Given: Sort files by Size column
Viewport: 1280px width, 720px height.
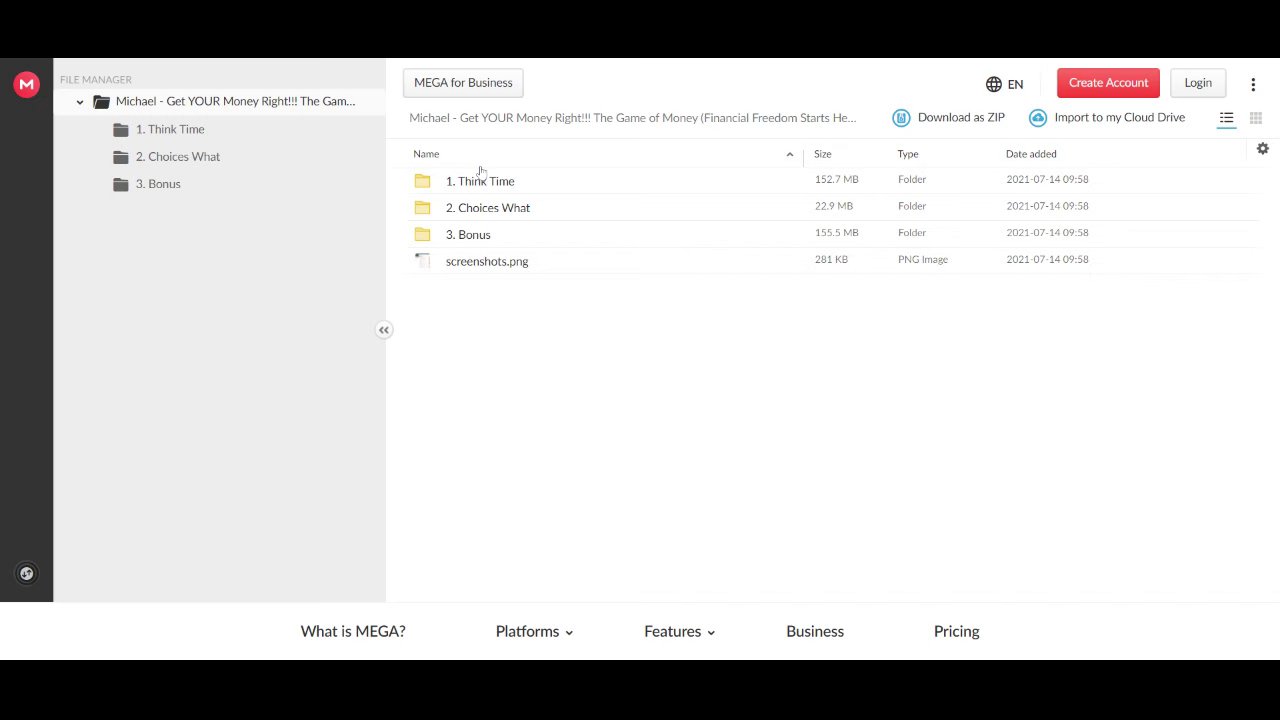Looking at the screenshot, I should pos(822,154).
